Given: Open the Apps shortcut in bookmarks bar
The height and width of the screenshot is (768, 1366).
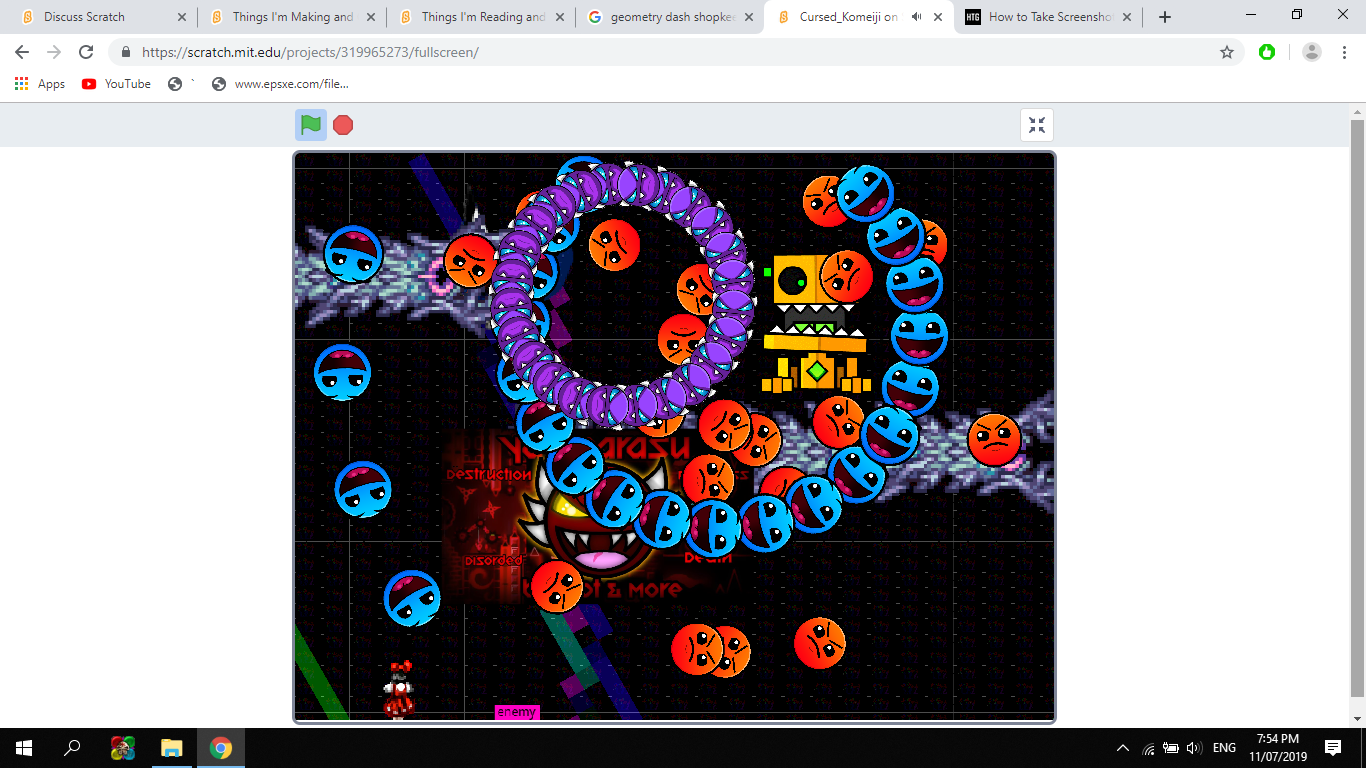Looking at the screenshot, I should click(40, 84).
